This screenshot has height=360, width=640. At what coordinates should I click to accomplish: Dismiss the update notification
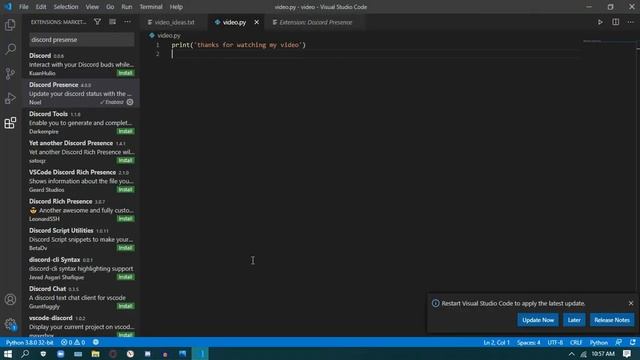coord(631,303)
